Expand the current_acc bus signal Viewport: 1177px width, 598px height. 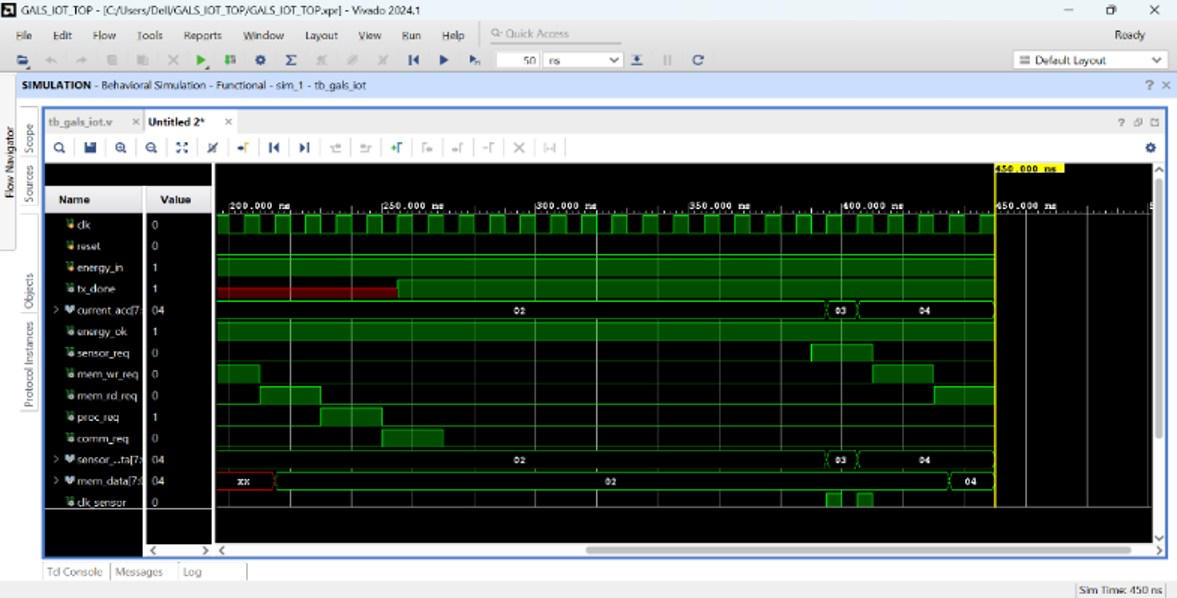click(x=56, y=309)
